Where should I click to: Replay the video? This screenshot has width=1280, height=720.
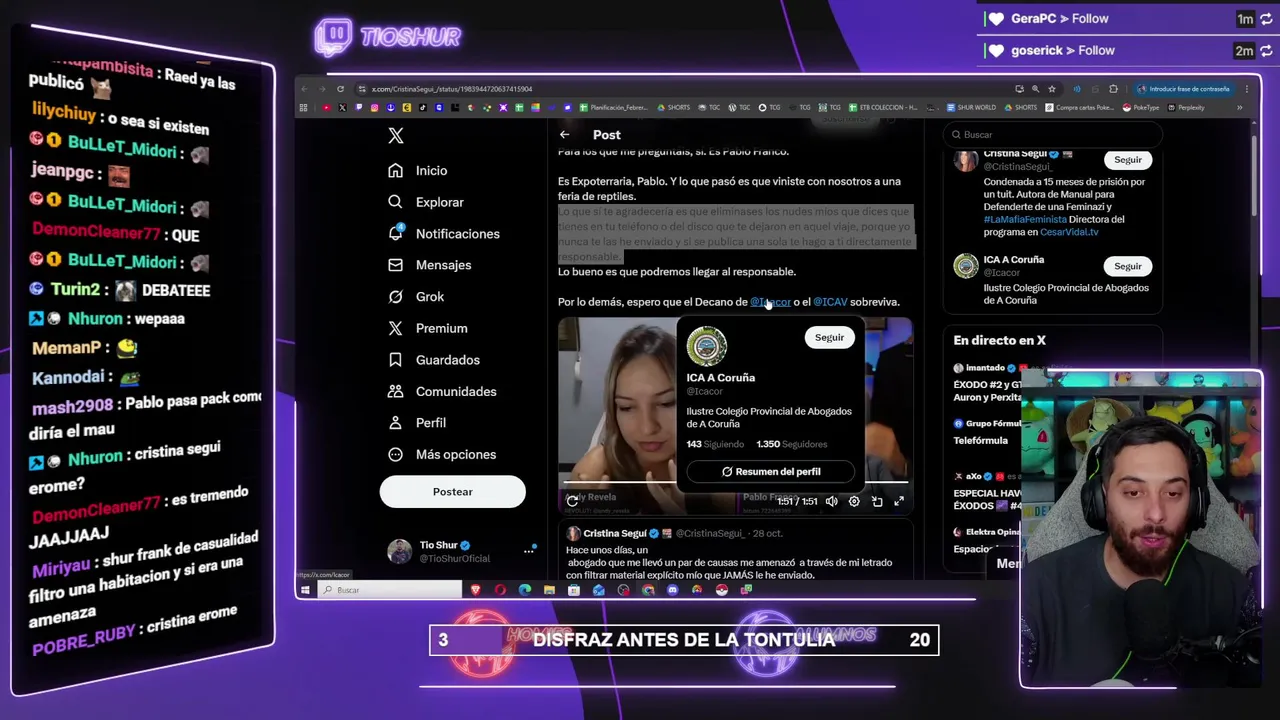[572, 502]
